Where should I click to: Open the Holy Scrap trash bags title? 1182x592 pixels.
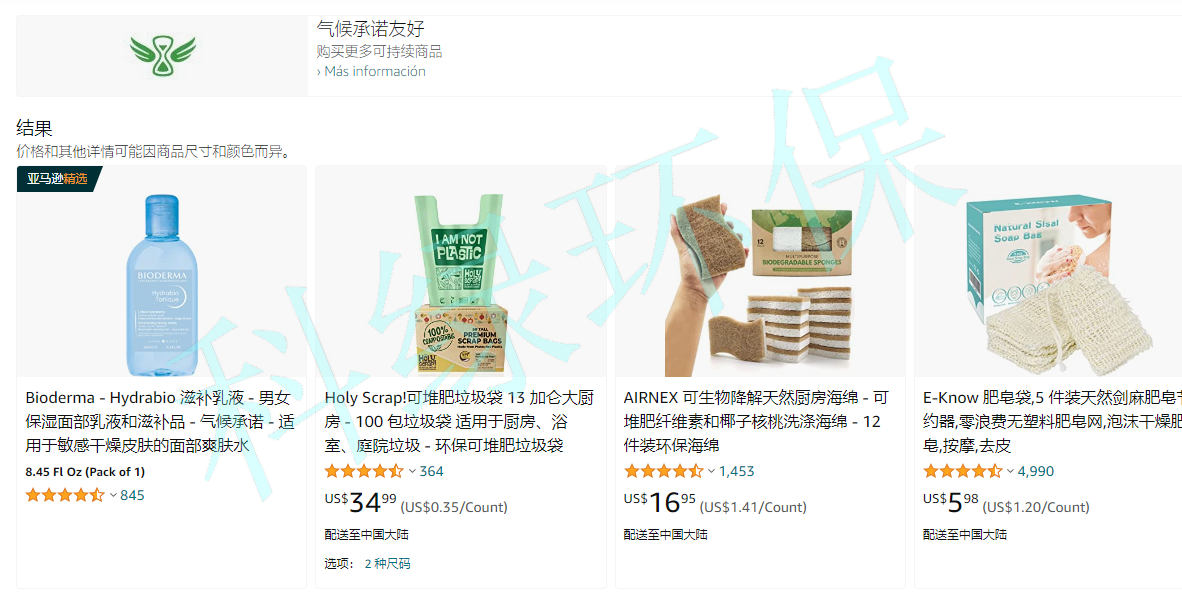(459, 422)
